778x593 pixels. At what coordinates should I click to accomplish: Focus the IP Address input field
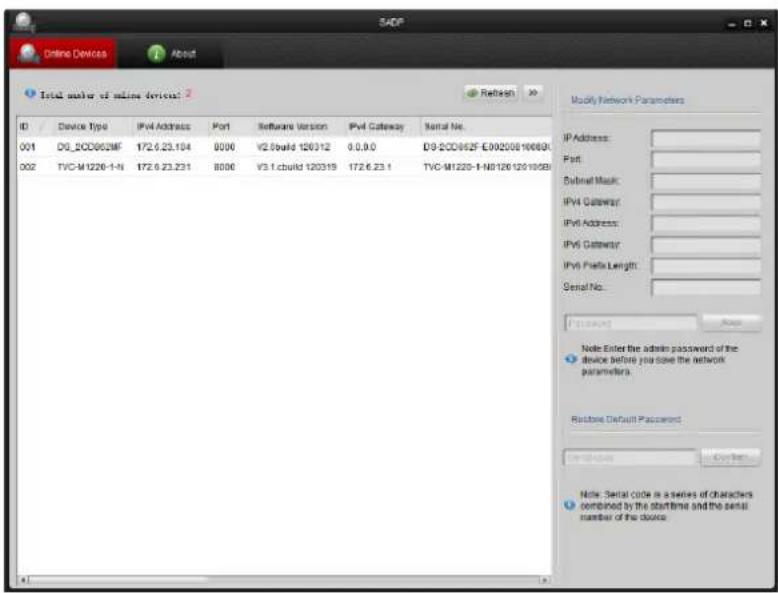pyautogui.click(x=706, y=138)
